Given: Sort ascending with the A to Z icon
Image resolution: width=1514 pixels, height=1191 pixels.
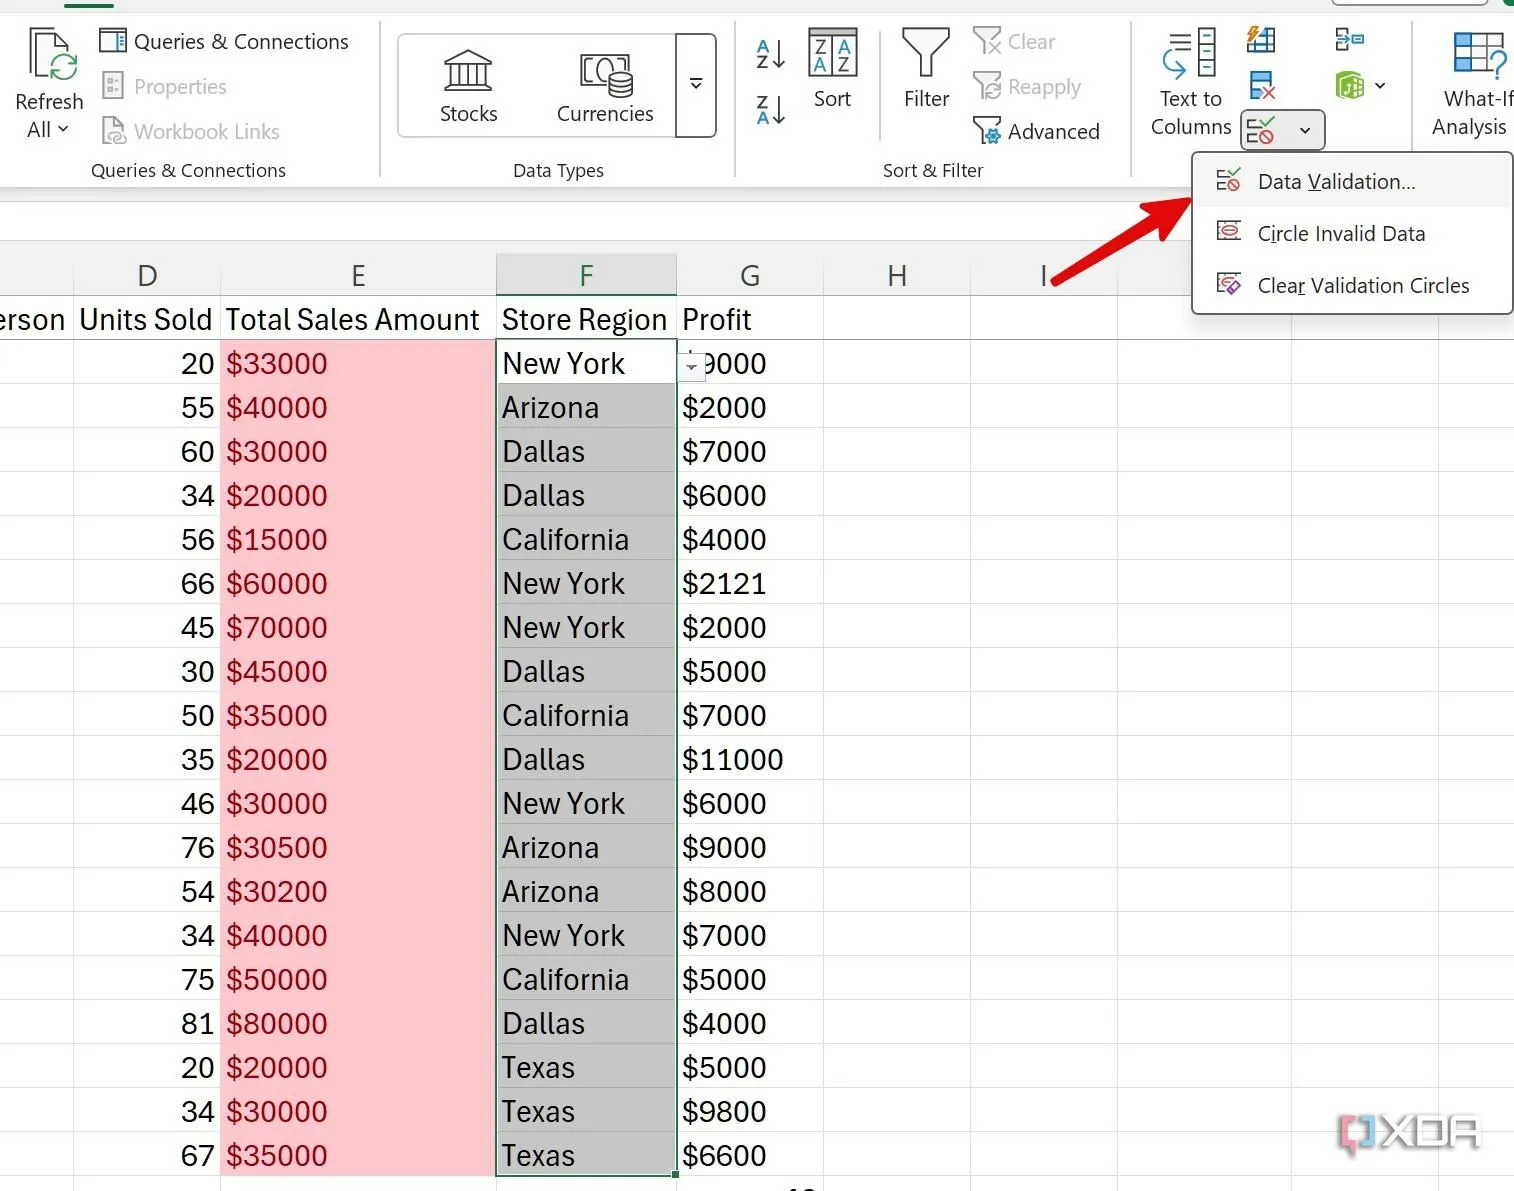Looking at the screenshot, I should coord(770,54).
